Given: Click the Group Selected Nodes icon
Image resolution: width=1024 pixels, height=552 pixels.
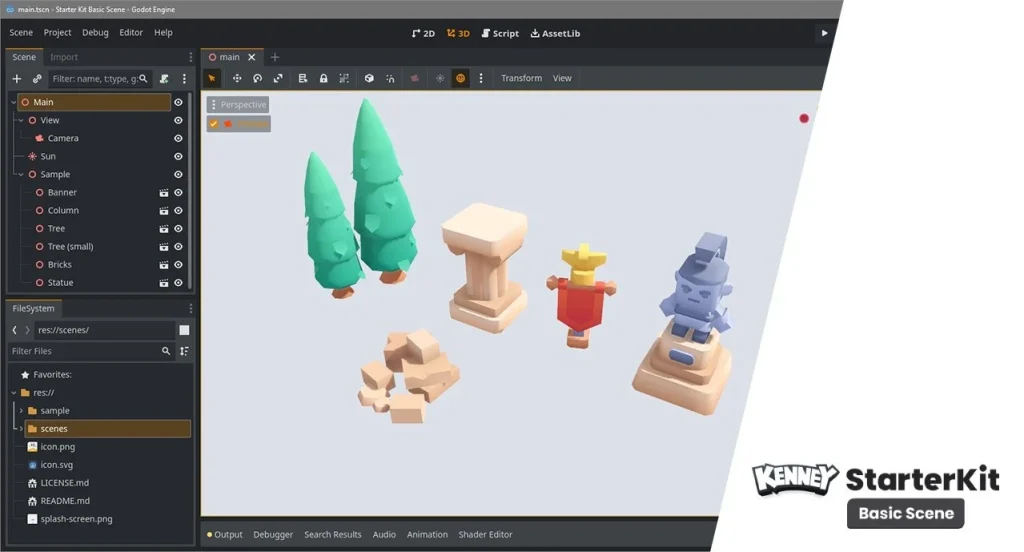Looking at the screenshot, I should pos(344,78).
